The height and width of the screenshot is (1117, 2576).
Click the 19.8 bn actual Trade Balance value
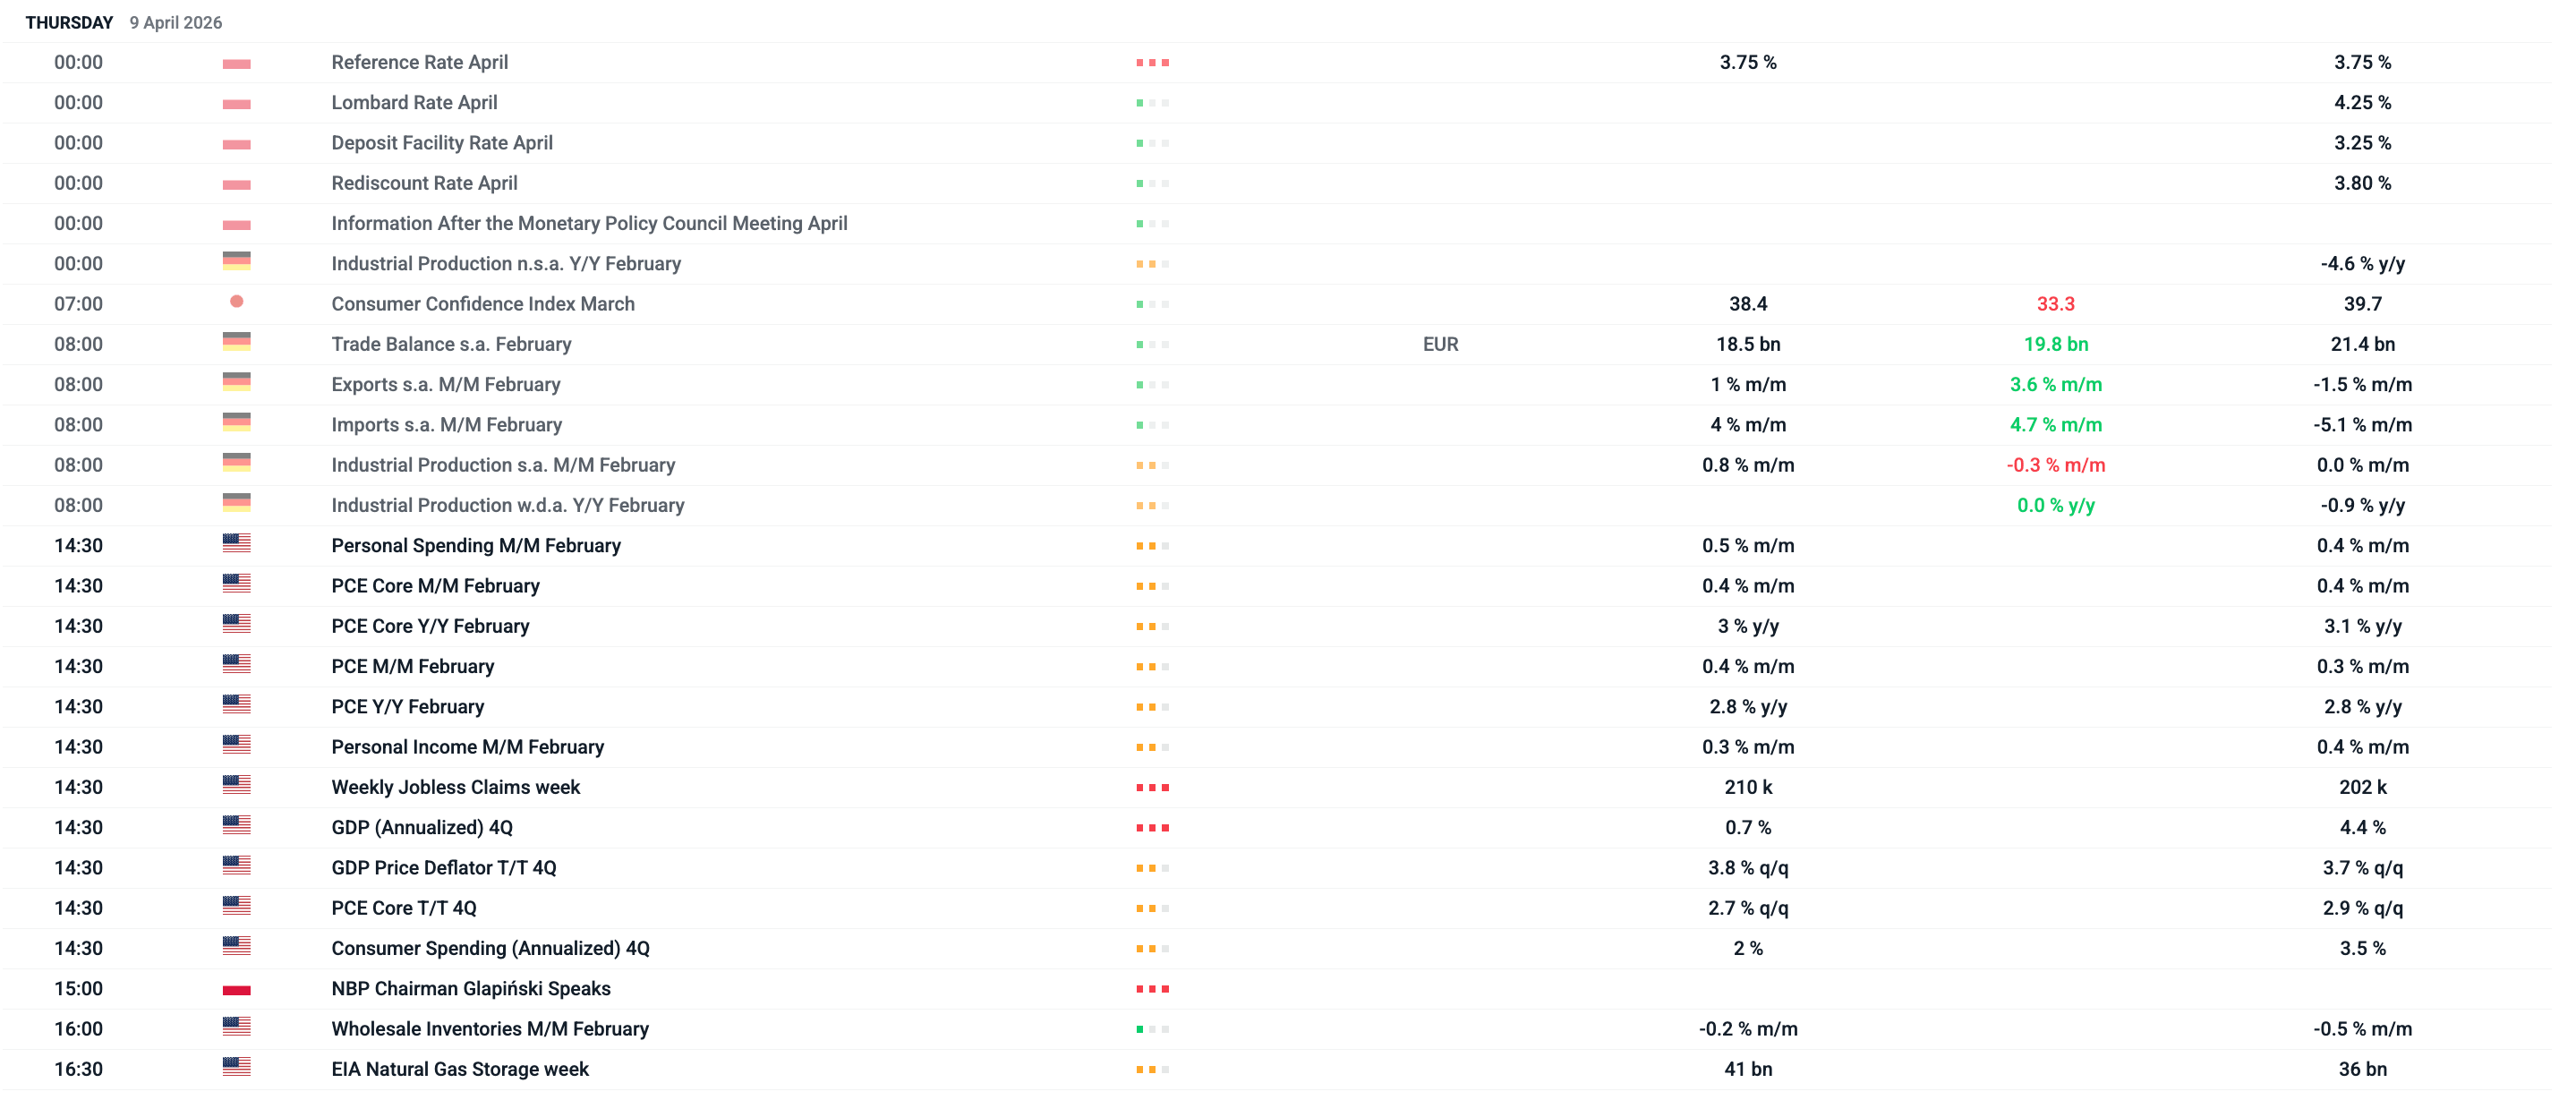[2055, 345]
